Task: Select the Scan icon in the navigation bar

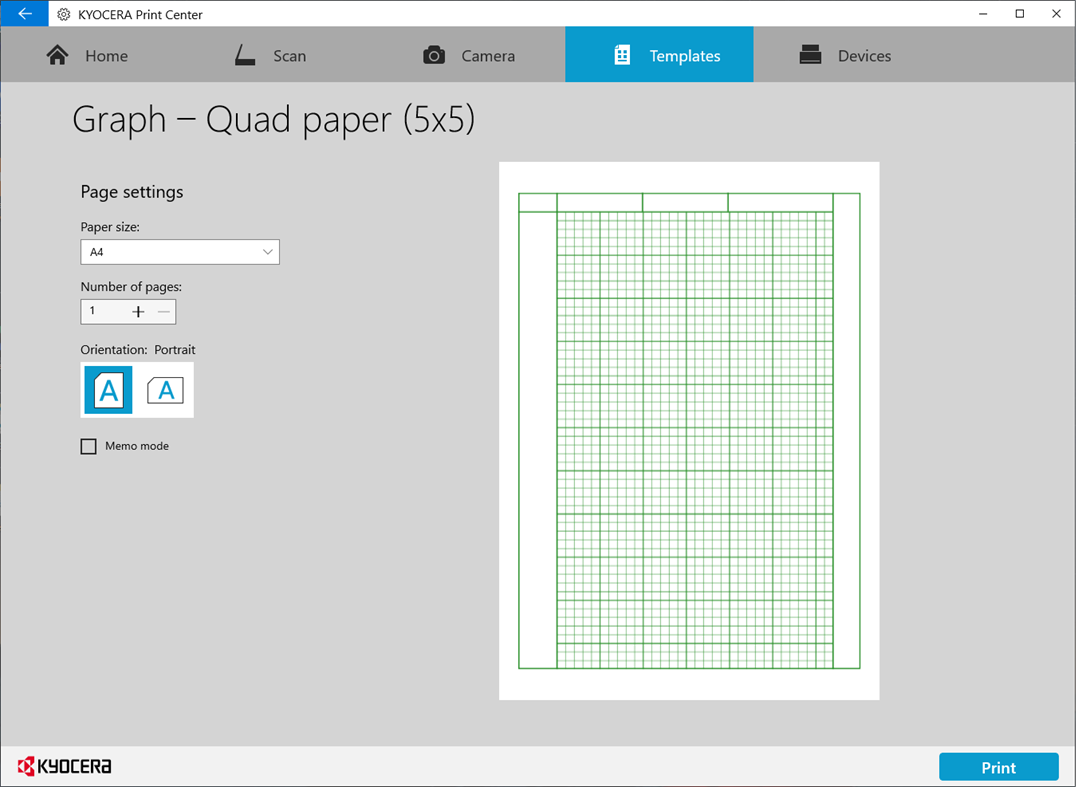Action: click(243, 55)
